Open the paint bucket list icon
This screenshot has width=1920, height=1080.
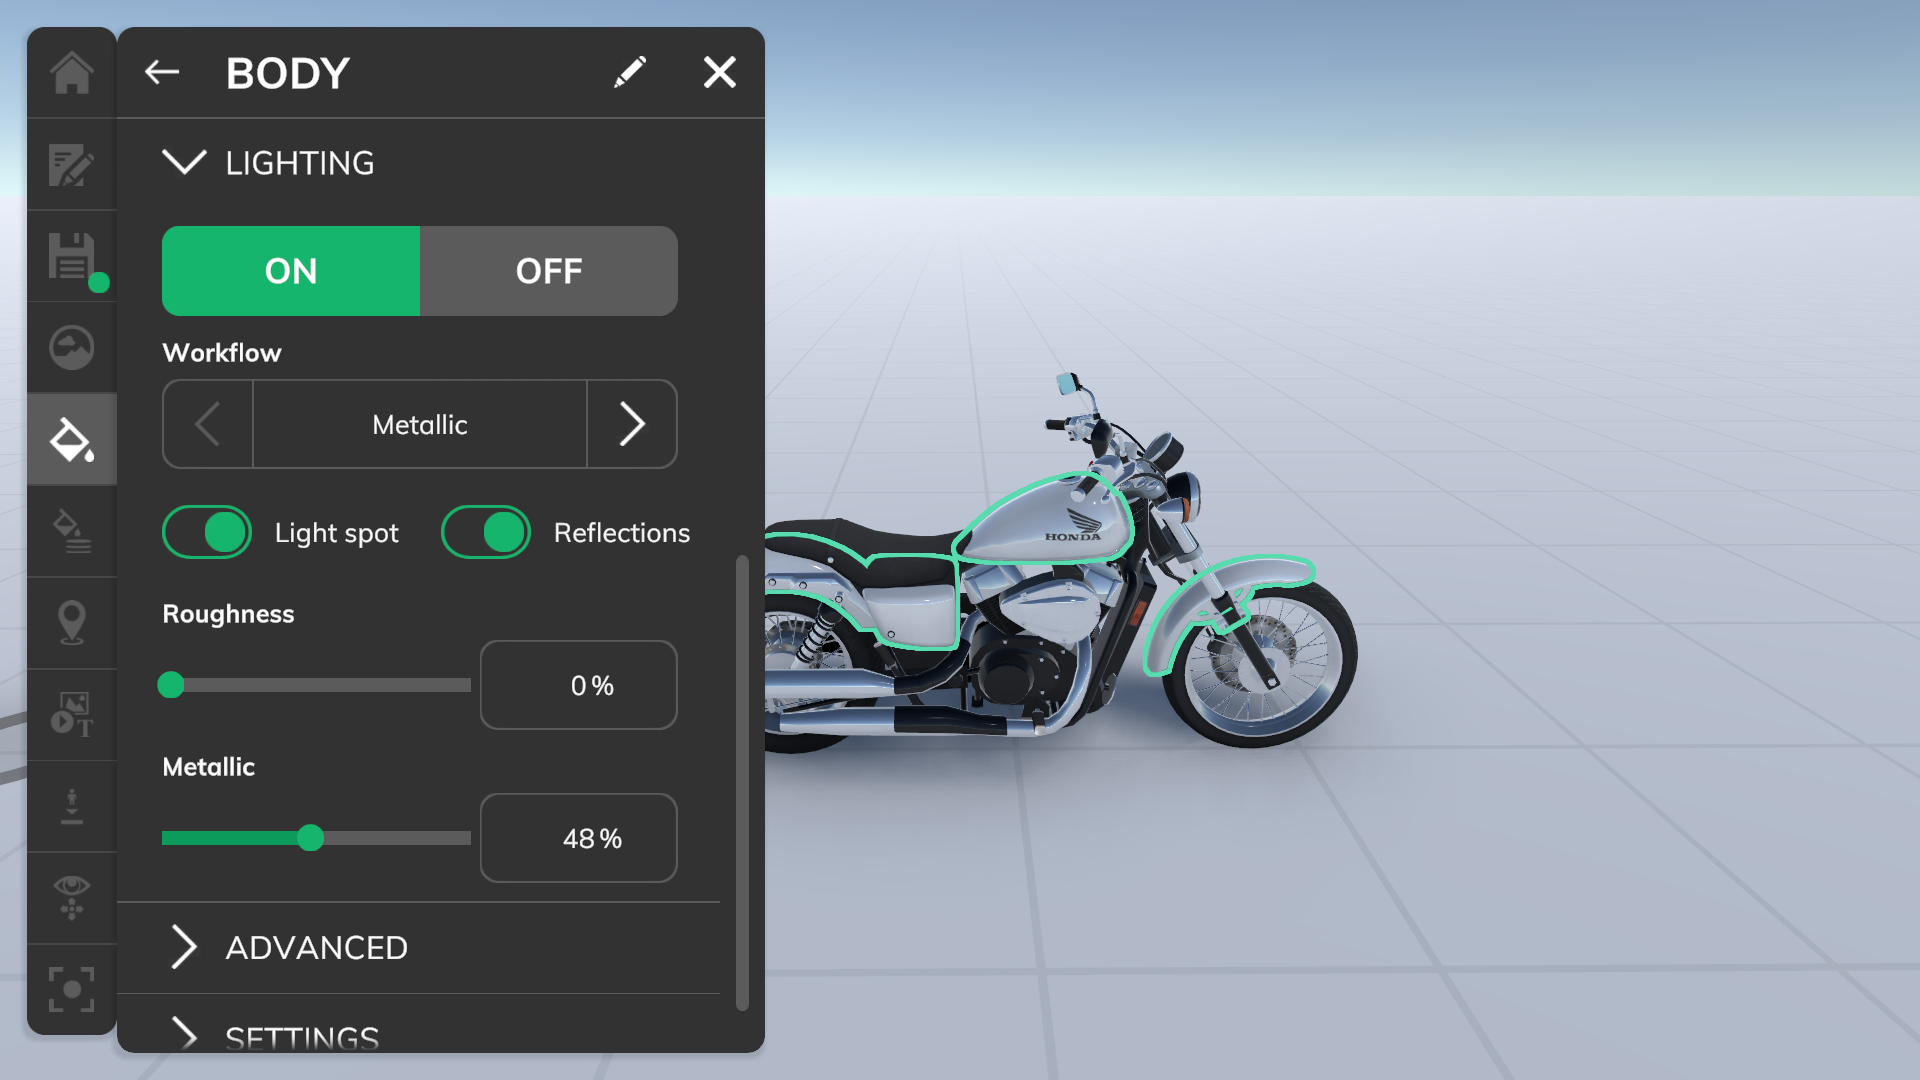pos(72,531)
